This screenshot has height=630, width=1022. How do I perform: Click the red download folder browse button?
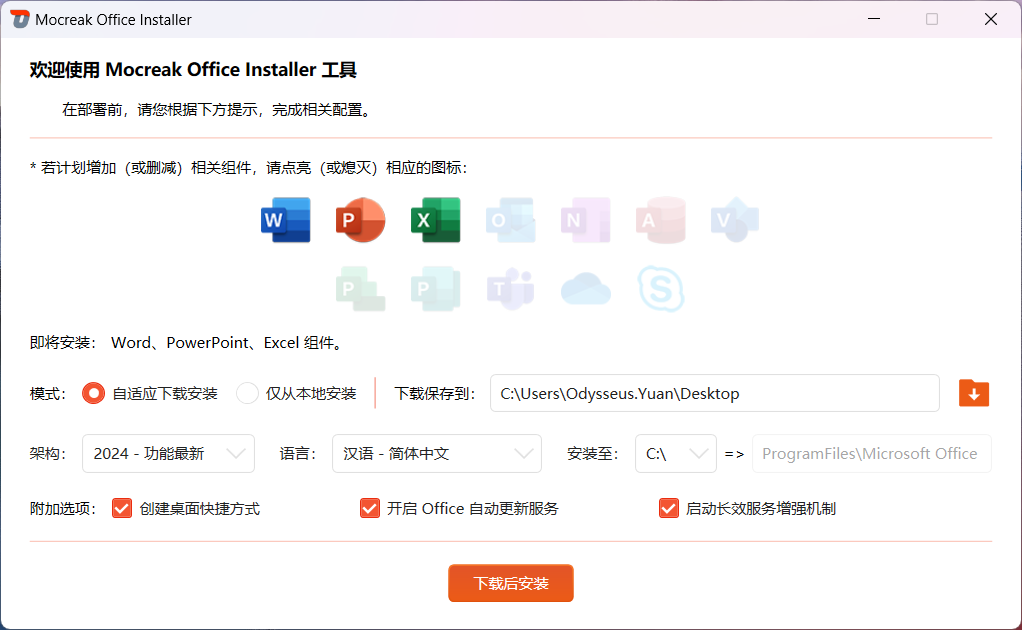click(x=973, y=393)
